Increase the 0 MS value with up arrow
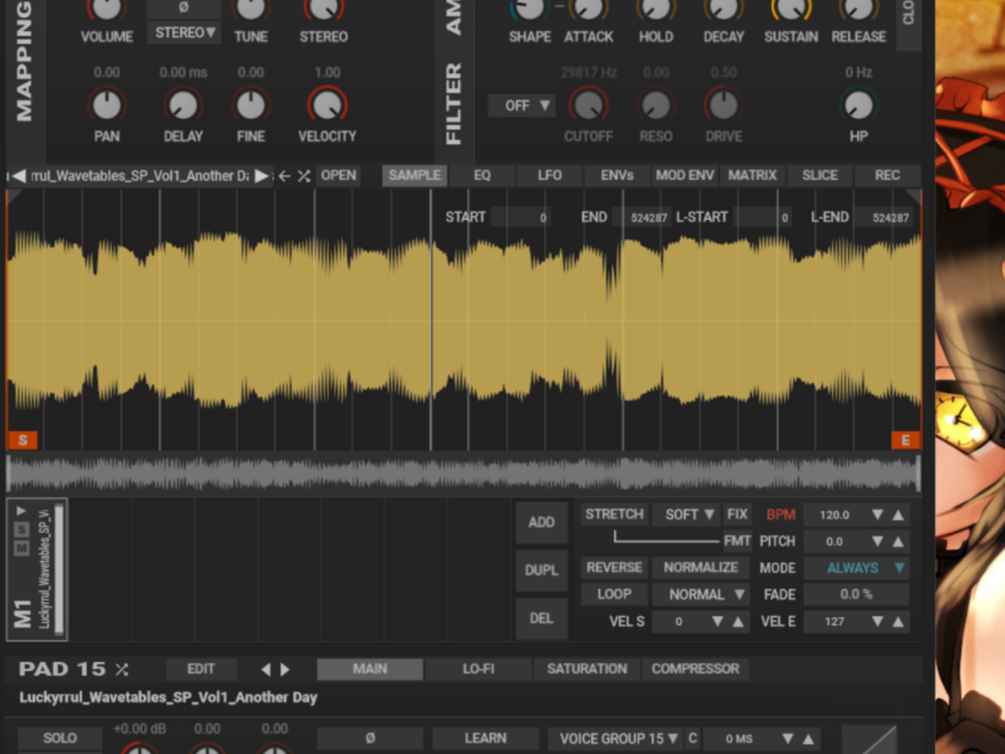The image size is (1005, 754). tap(808, 739)
